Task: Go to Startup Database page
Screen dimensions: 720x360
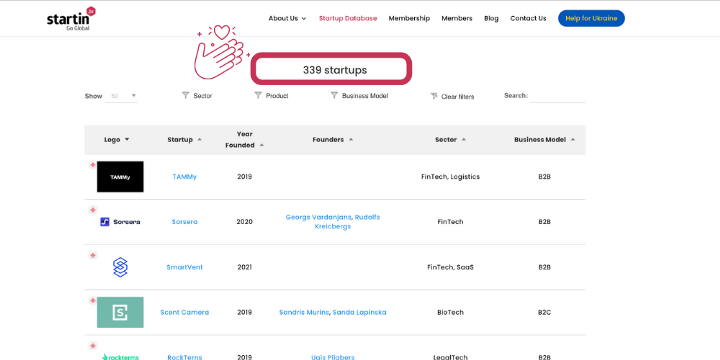Action: pos(348,18)
